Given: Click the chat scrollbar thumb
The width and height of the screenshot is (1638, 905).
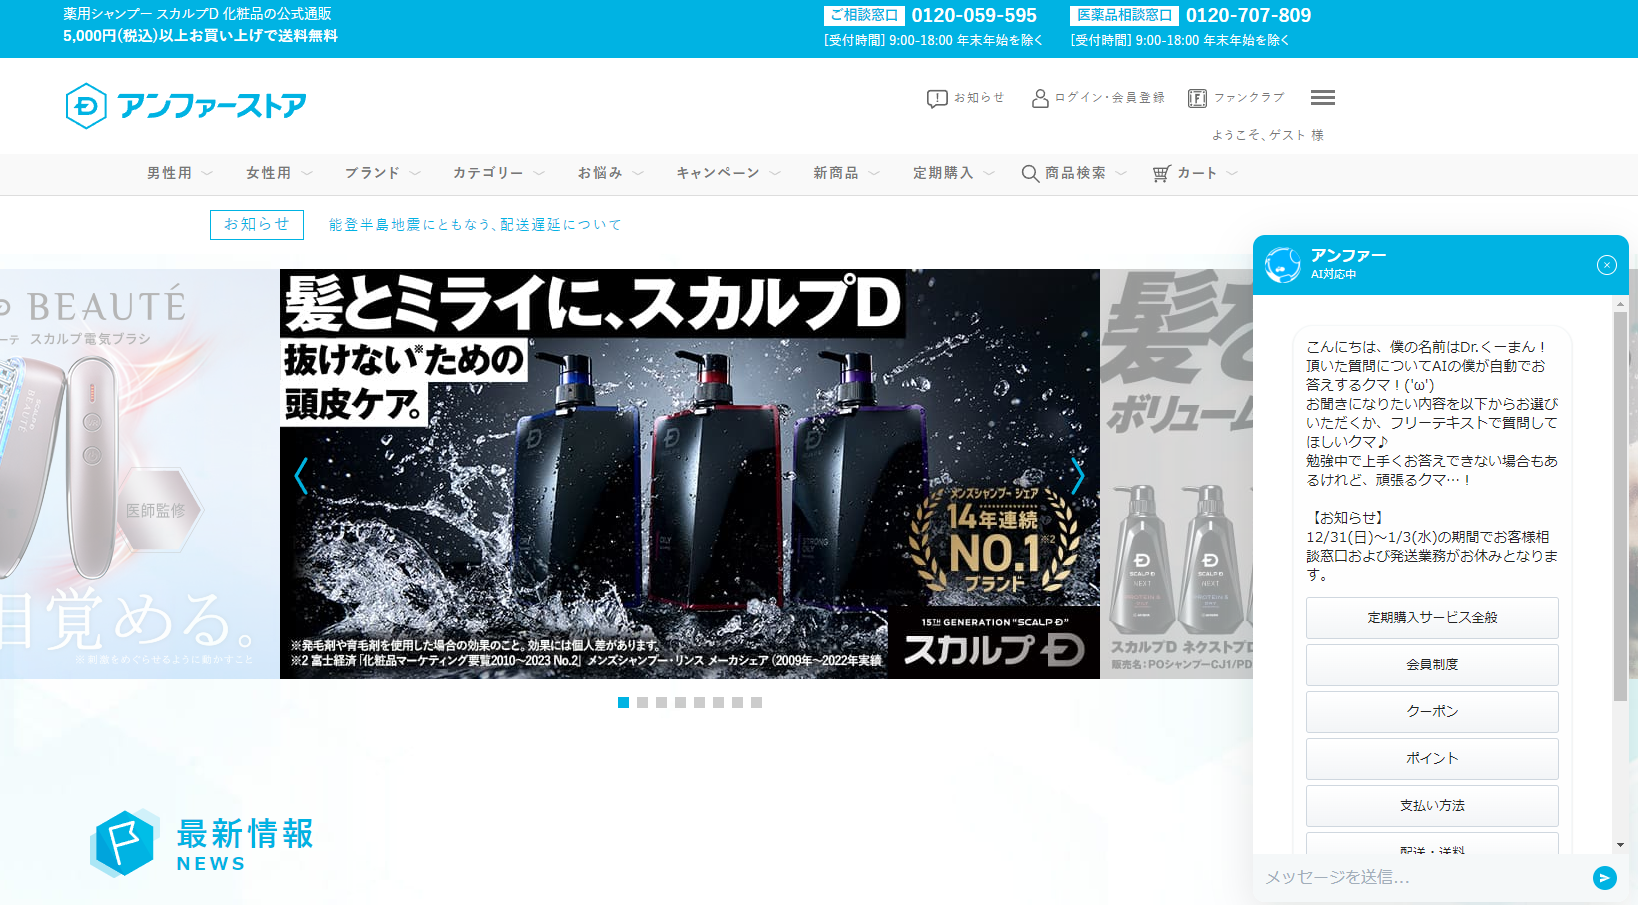Looking at the screenshot, I should tap(1620, 505).
